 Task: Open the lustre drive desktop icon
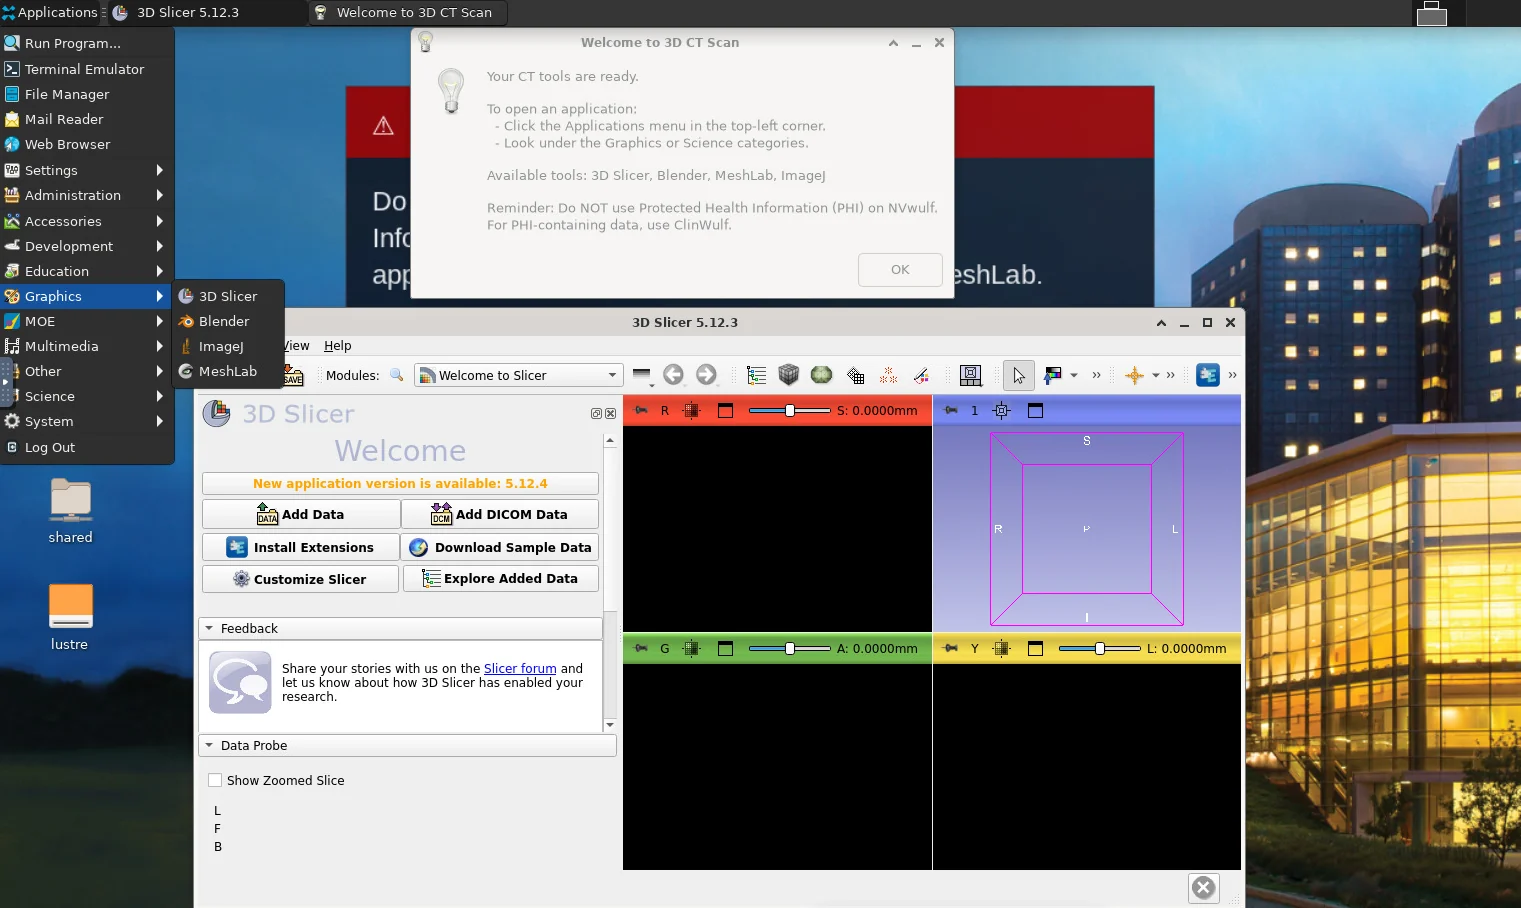point(70,617)
